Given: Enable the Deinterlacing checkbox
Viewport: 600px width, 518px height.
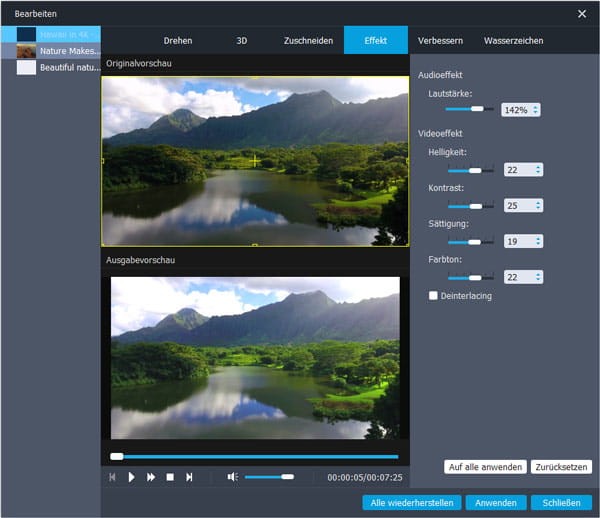Looking at the screenshot, I should (433, 295).
